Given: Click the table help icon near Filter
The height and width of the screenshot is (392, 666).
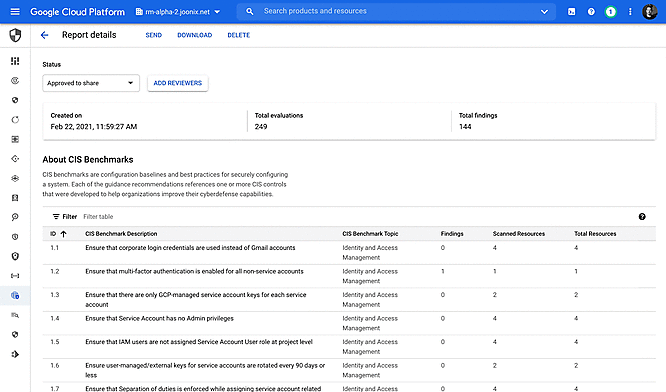Looking at the screenshot, I should click(642, 217).
